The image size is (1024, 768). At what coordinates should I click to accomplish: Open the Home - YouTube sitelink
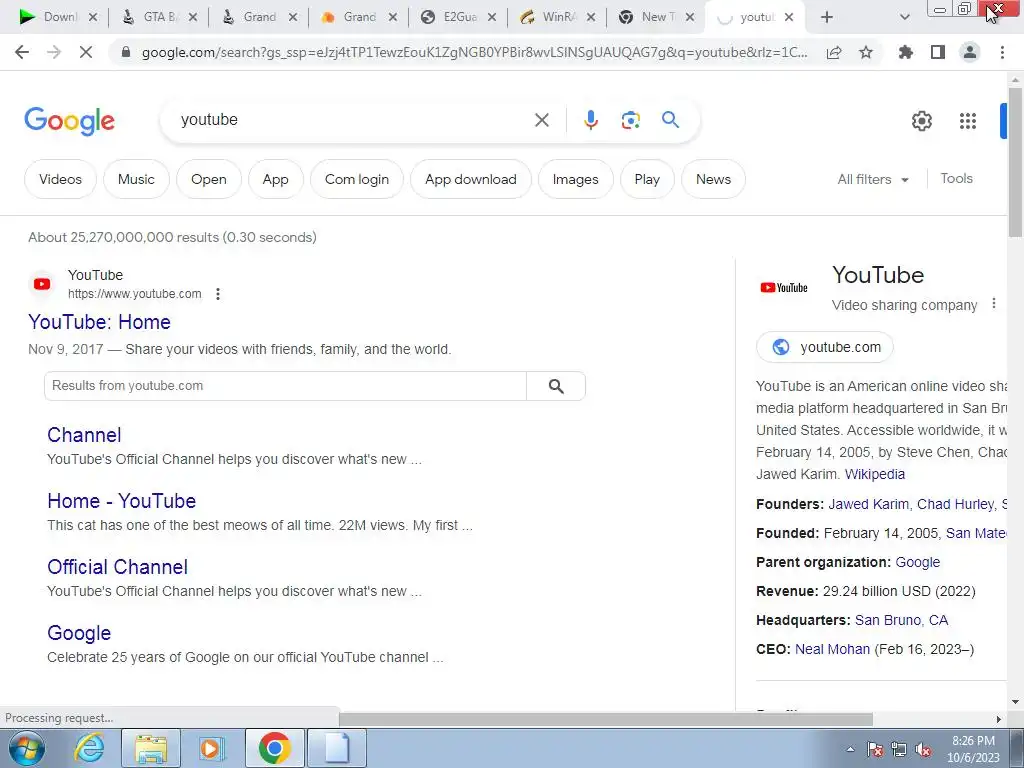point(121,501)
